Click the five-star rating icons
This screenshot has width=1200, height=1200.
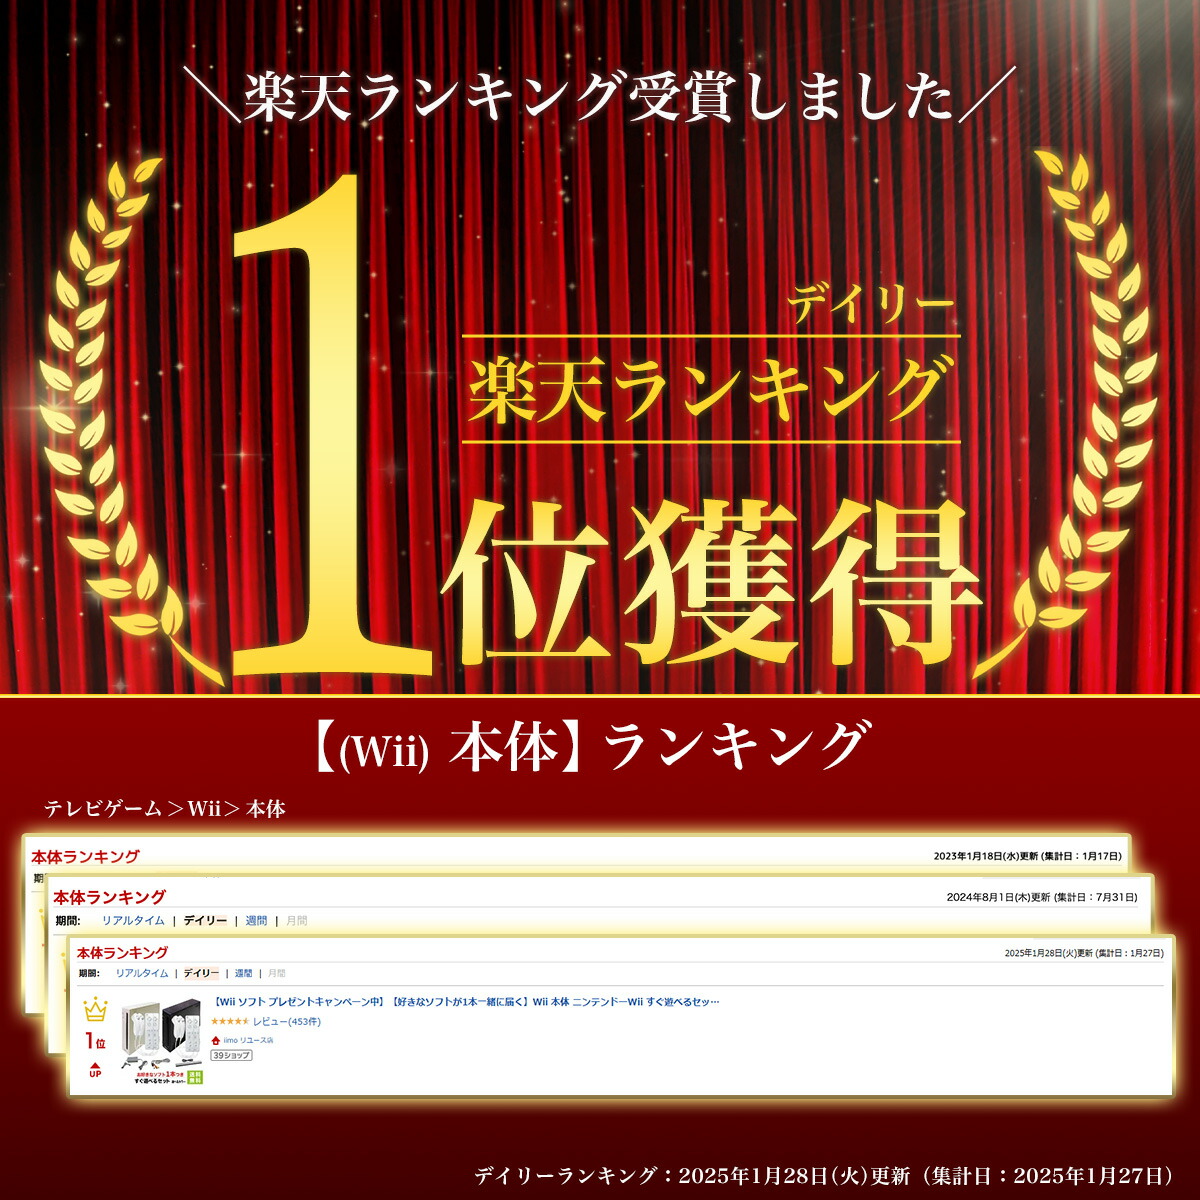coord(230,1022)
